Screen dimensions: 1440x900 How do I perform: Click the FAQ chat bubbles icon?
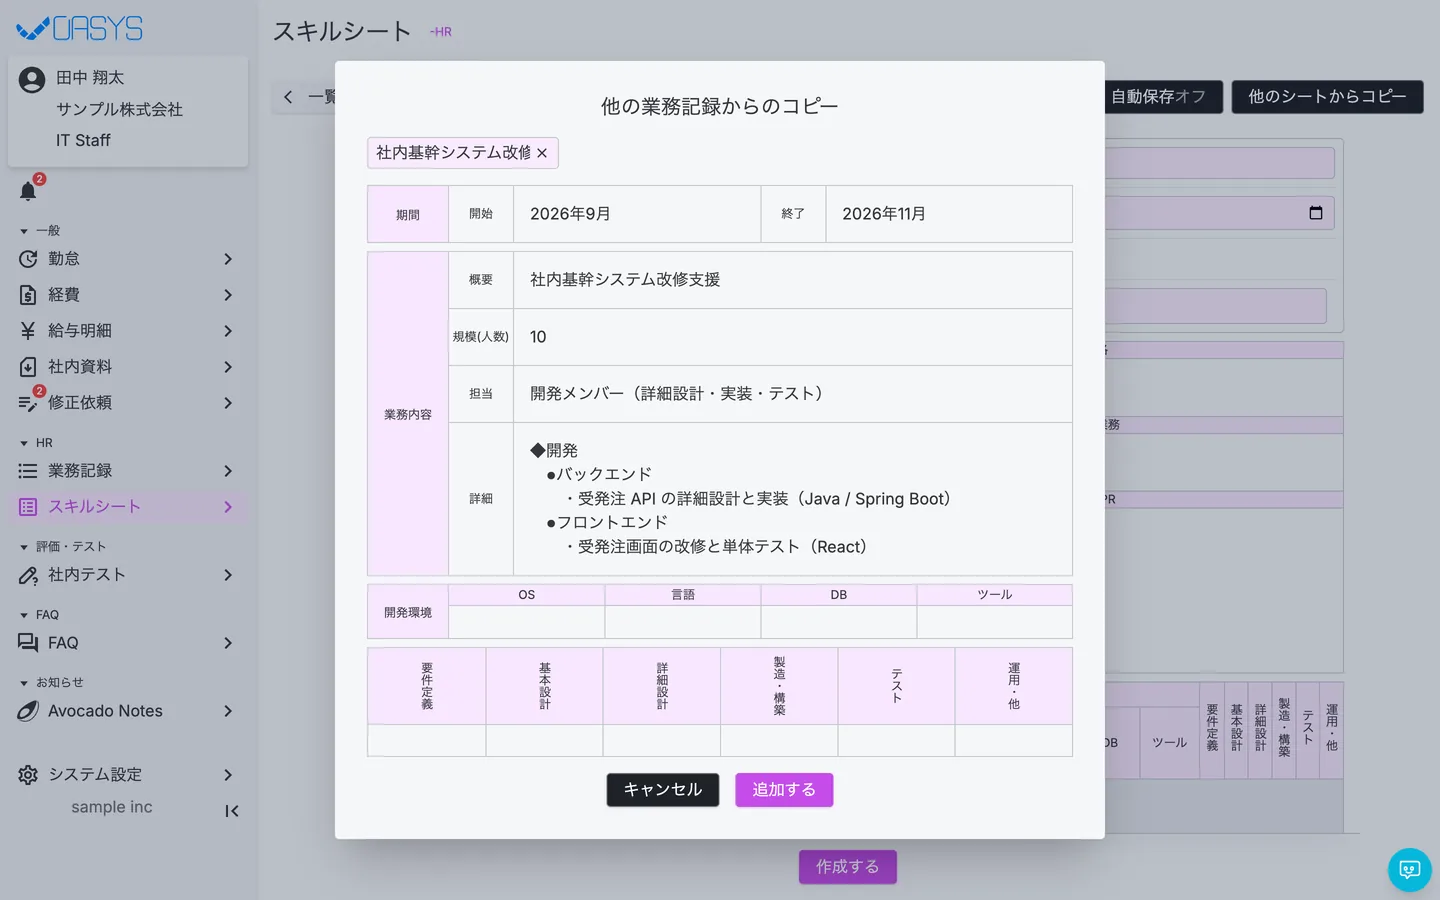tap(28, 643)
